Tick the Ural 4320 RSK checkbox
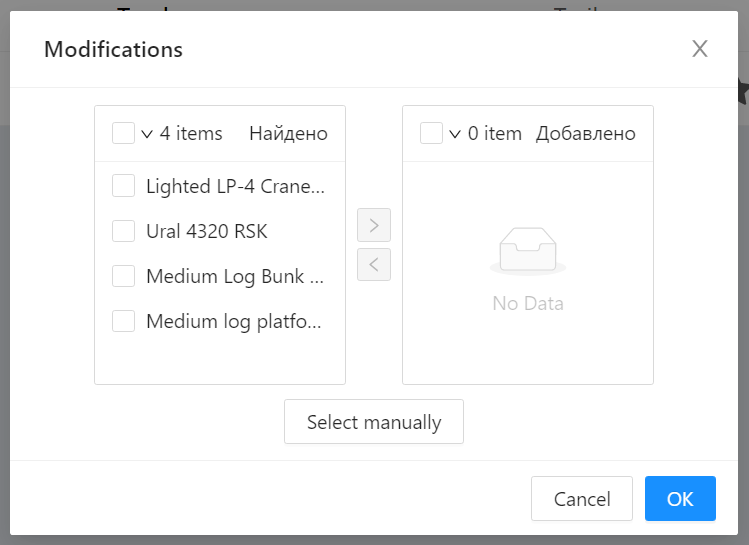This screenshot has height=545, width=749. tap(123, 231)
